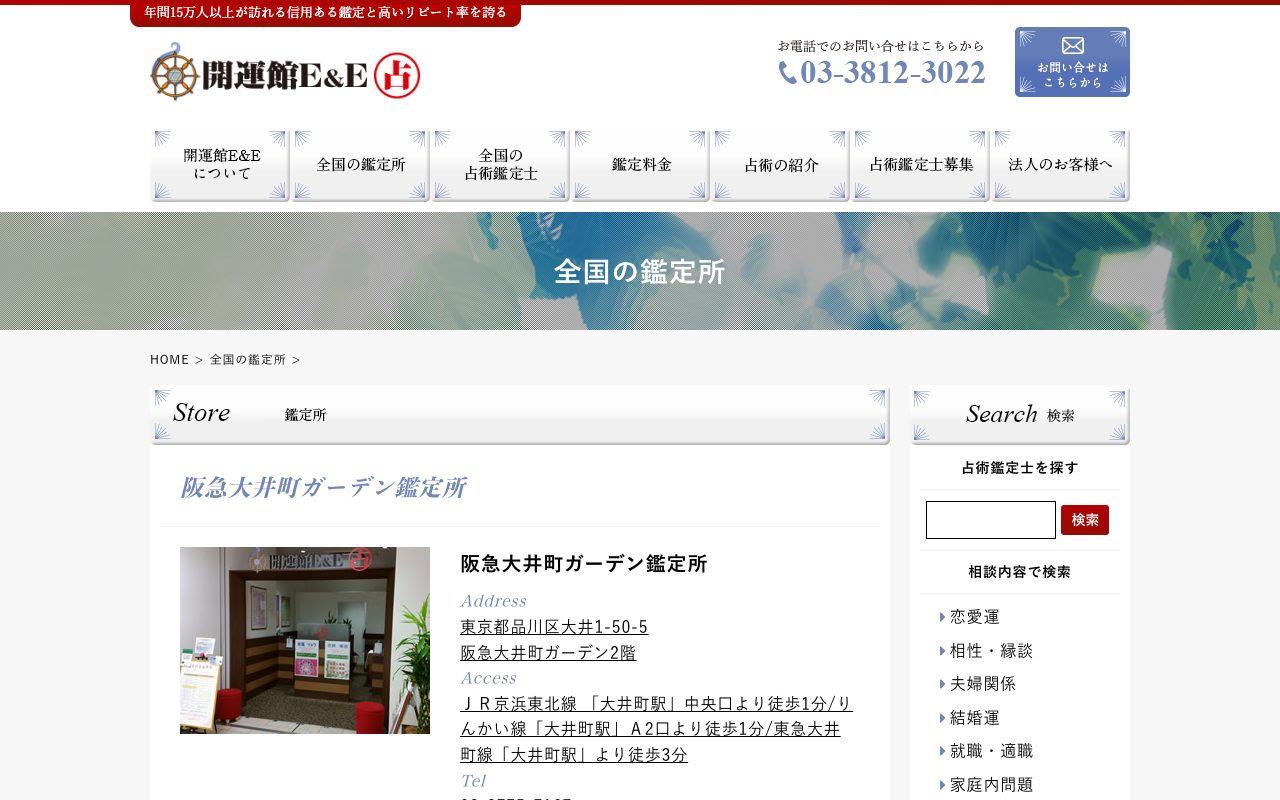Screen dimensions: 1280x800
Task: Click the phone number 03-3812-3022
Action: 882,73
